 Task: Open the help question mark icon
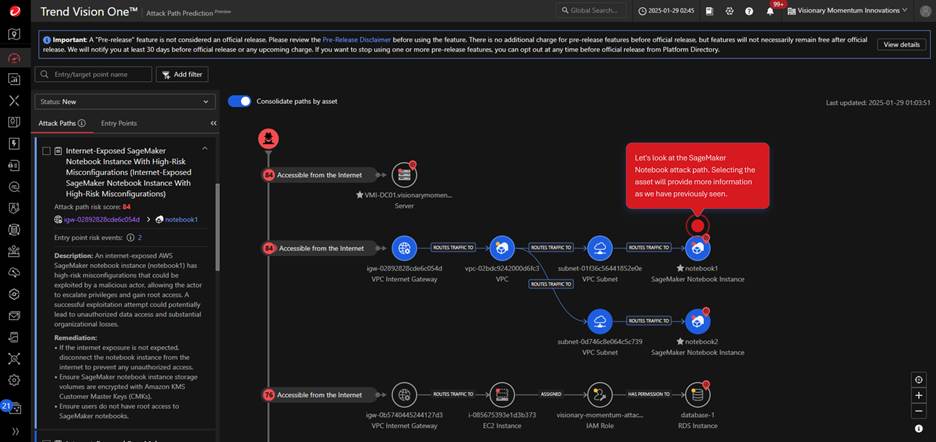(749, 11)
